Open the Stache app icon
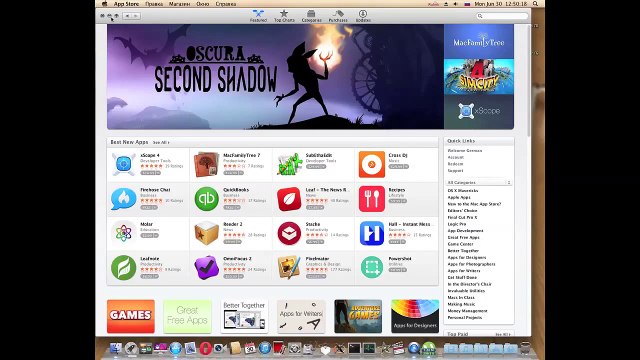 289,233
